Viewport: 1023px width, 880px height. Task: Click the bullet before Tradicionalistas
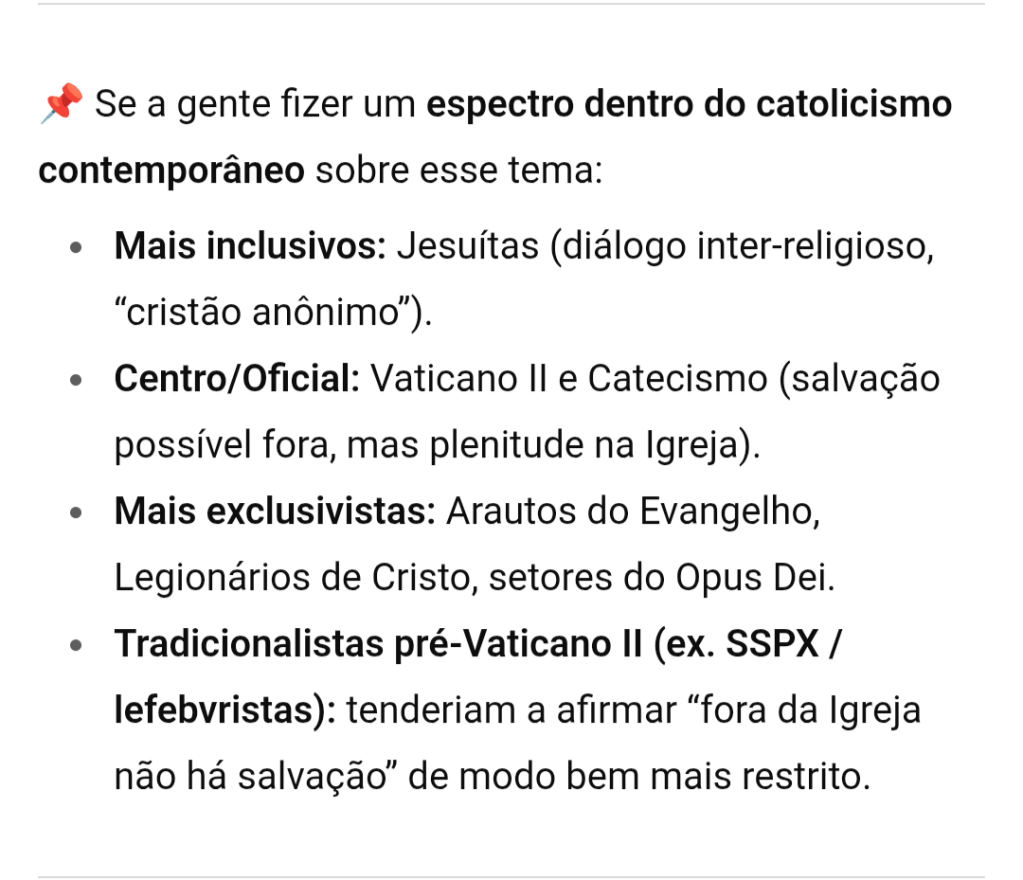tap(77, 646)
